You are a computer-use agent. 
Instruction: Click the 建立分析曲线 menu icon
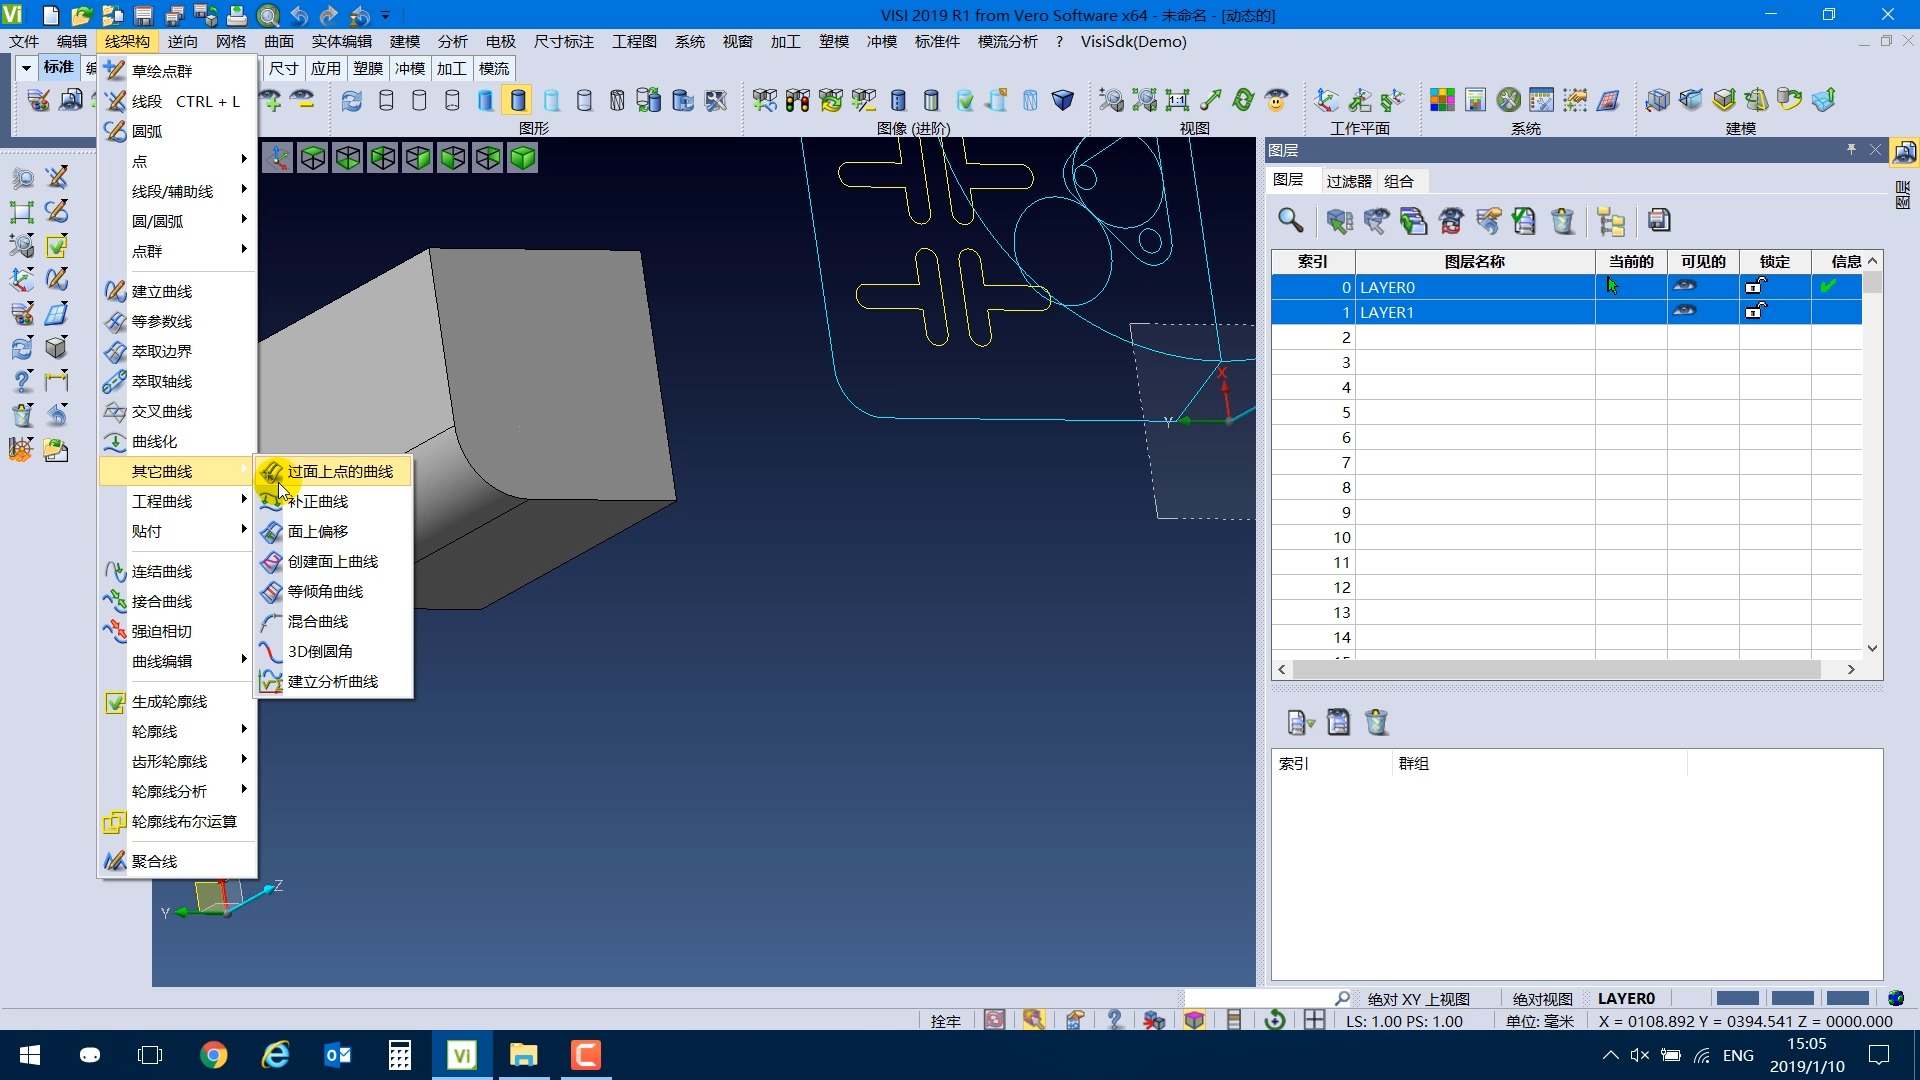(270, 681)
